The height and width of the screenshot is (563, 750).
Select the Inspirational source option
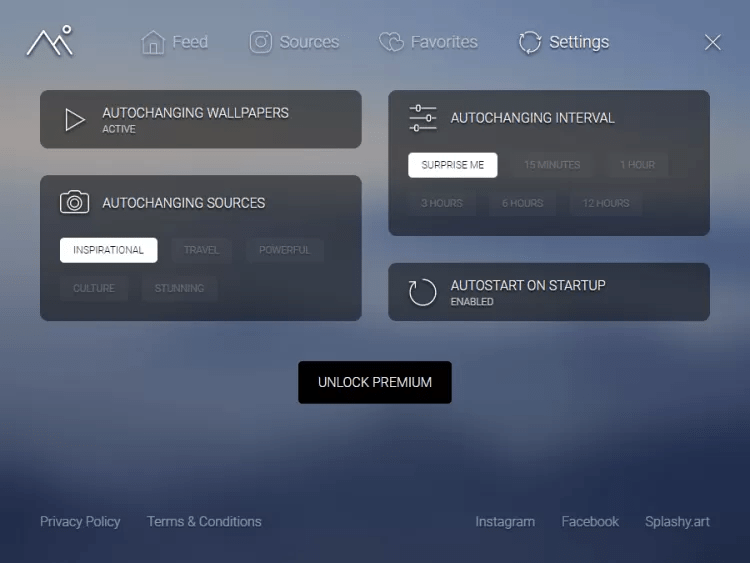tap(108, 250)
